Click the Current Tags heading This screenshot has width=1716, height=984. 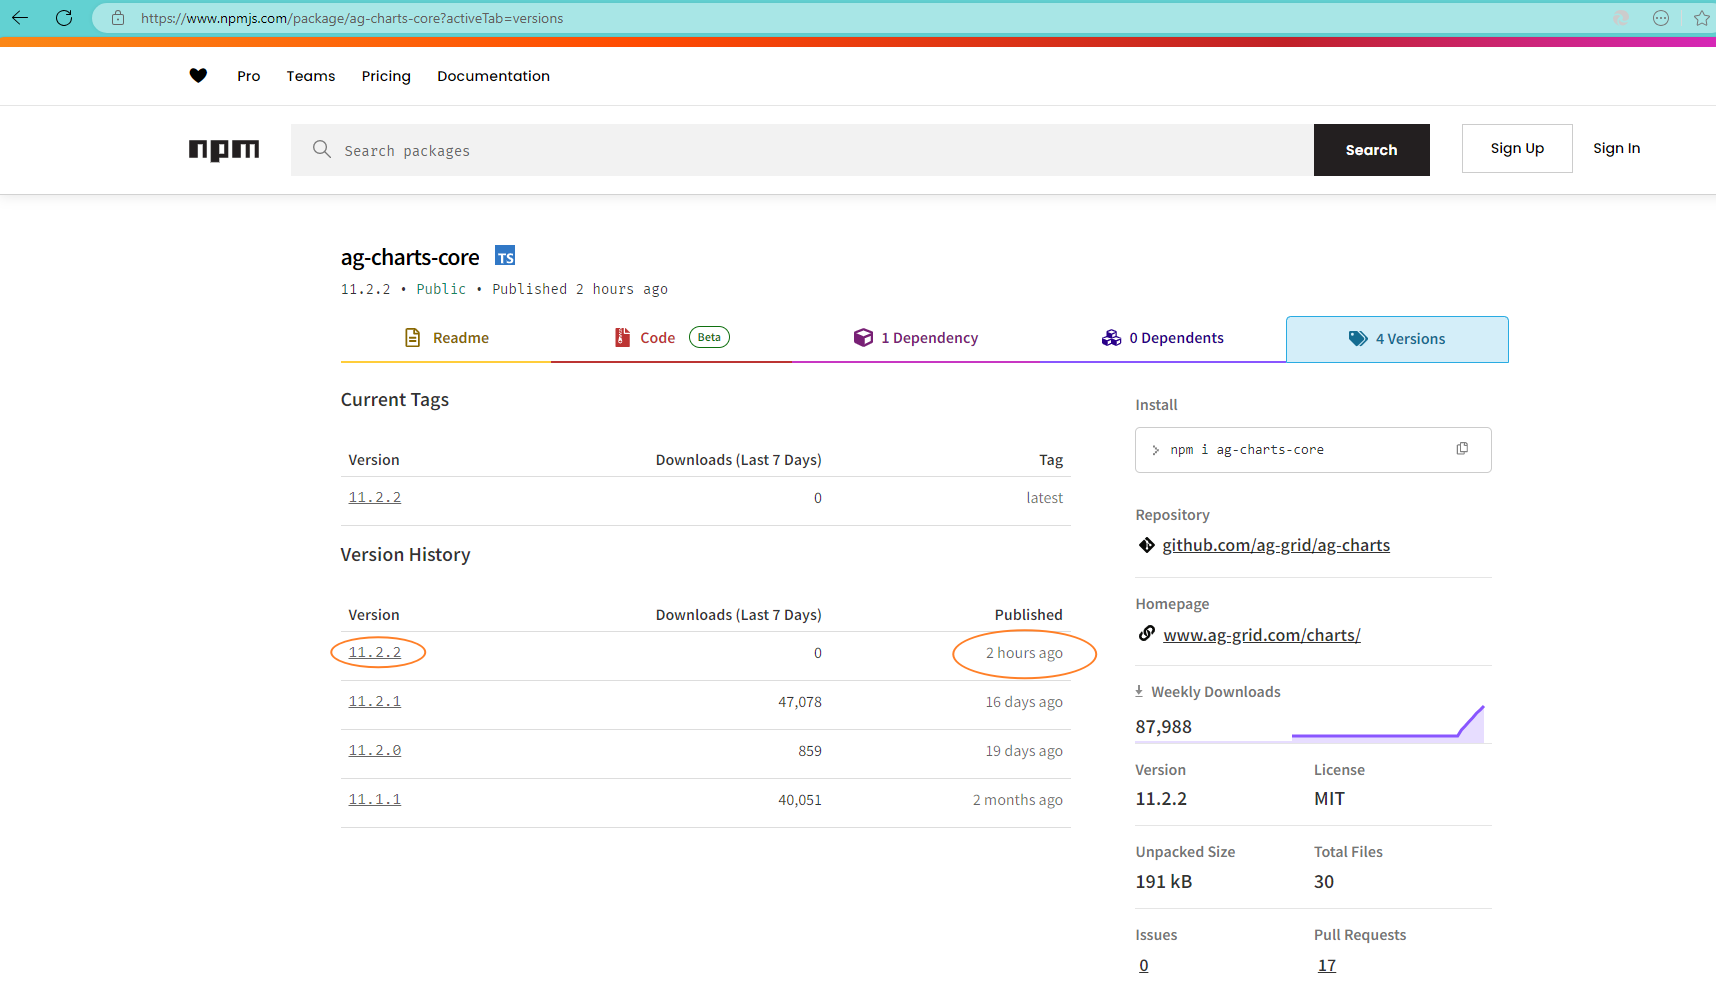[394, 400]
